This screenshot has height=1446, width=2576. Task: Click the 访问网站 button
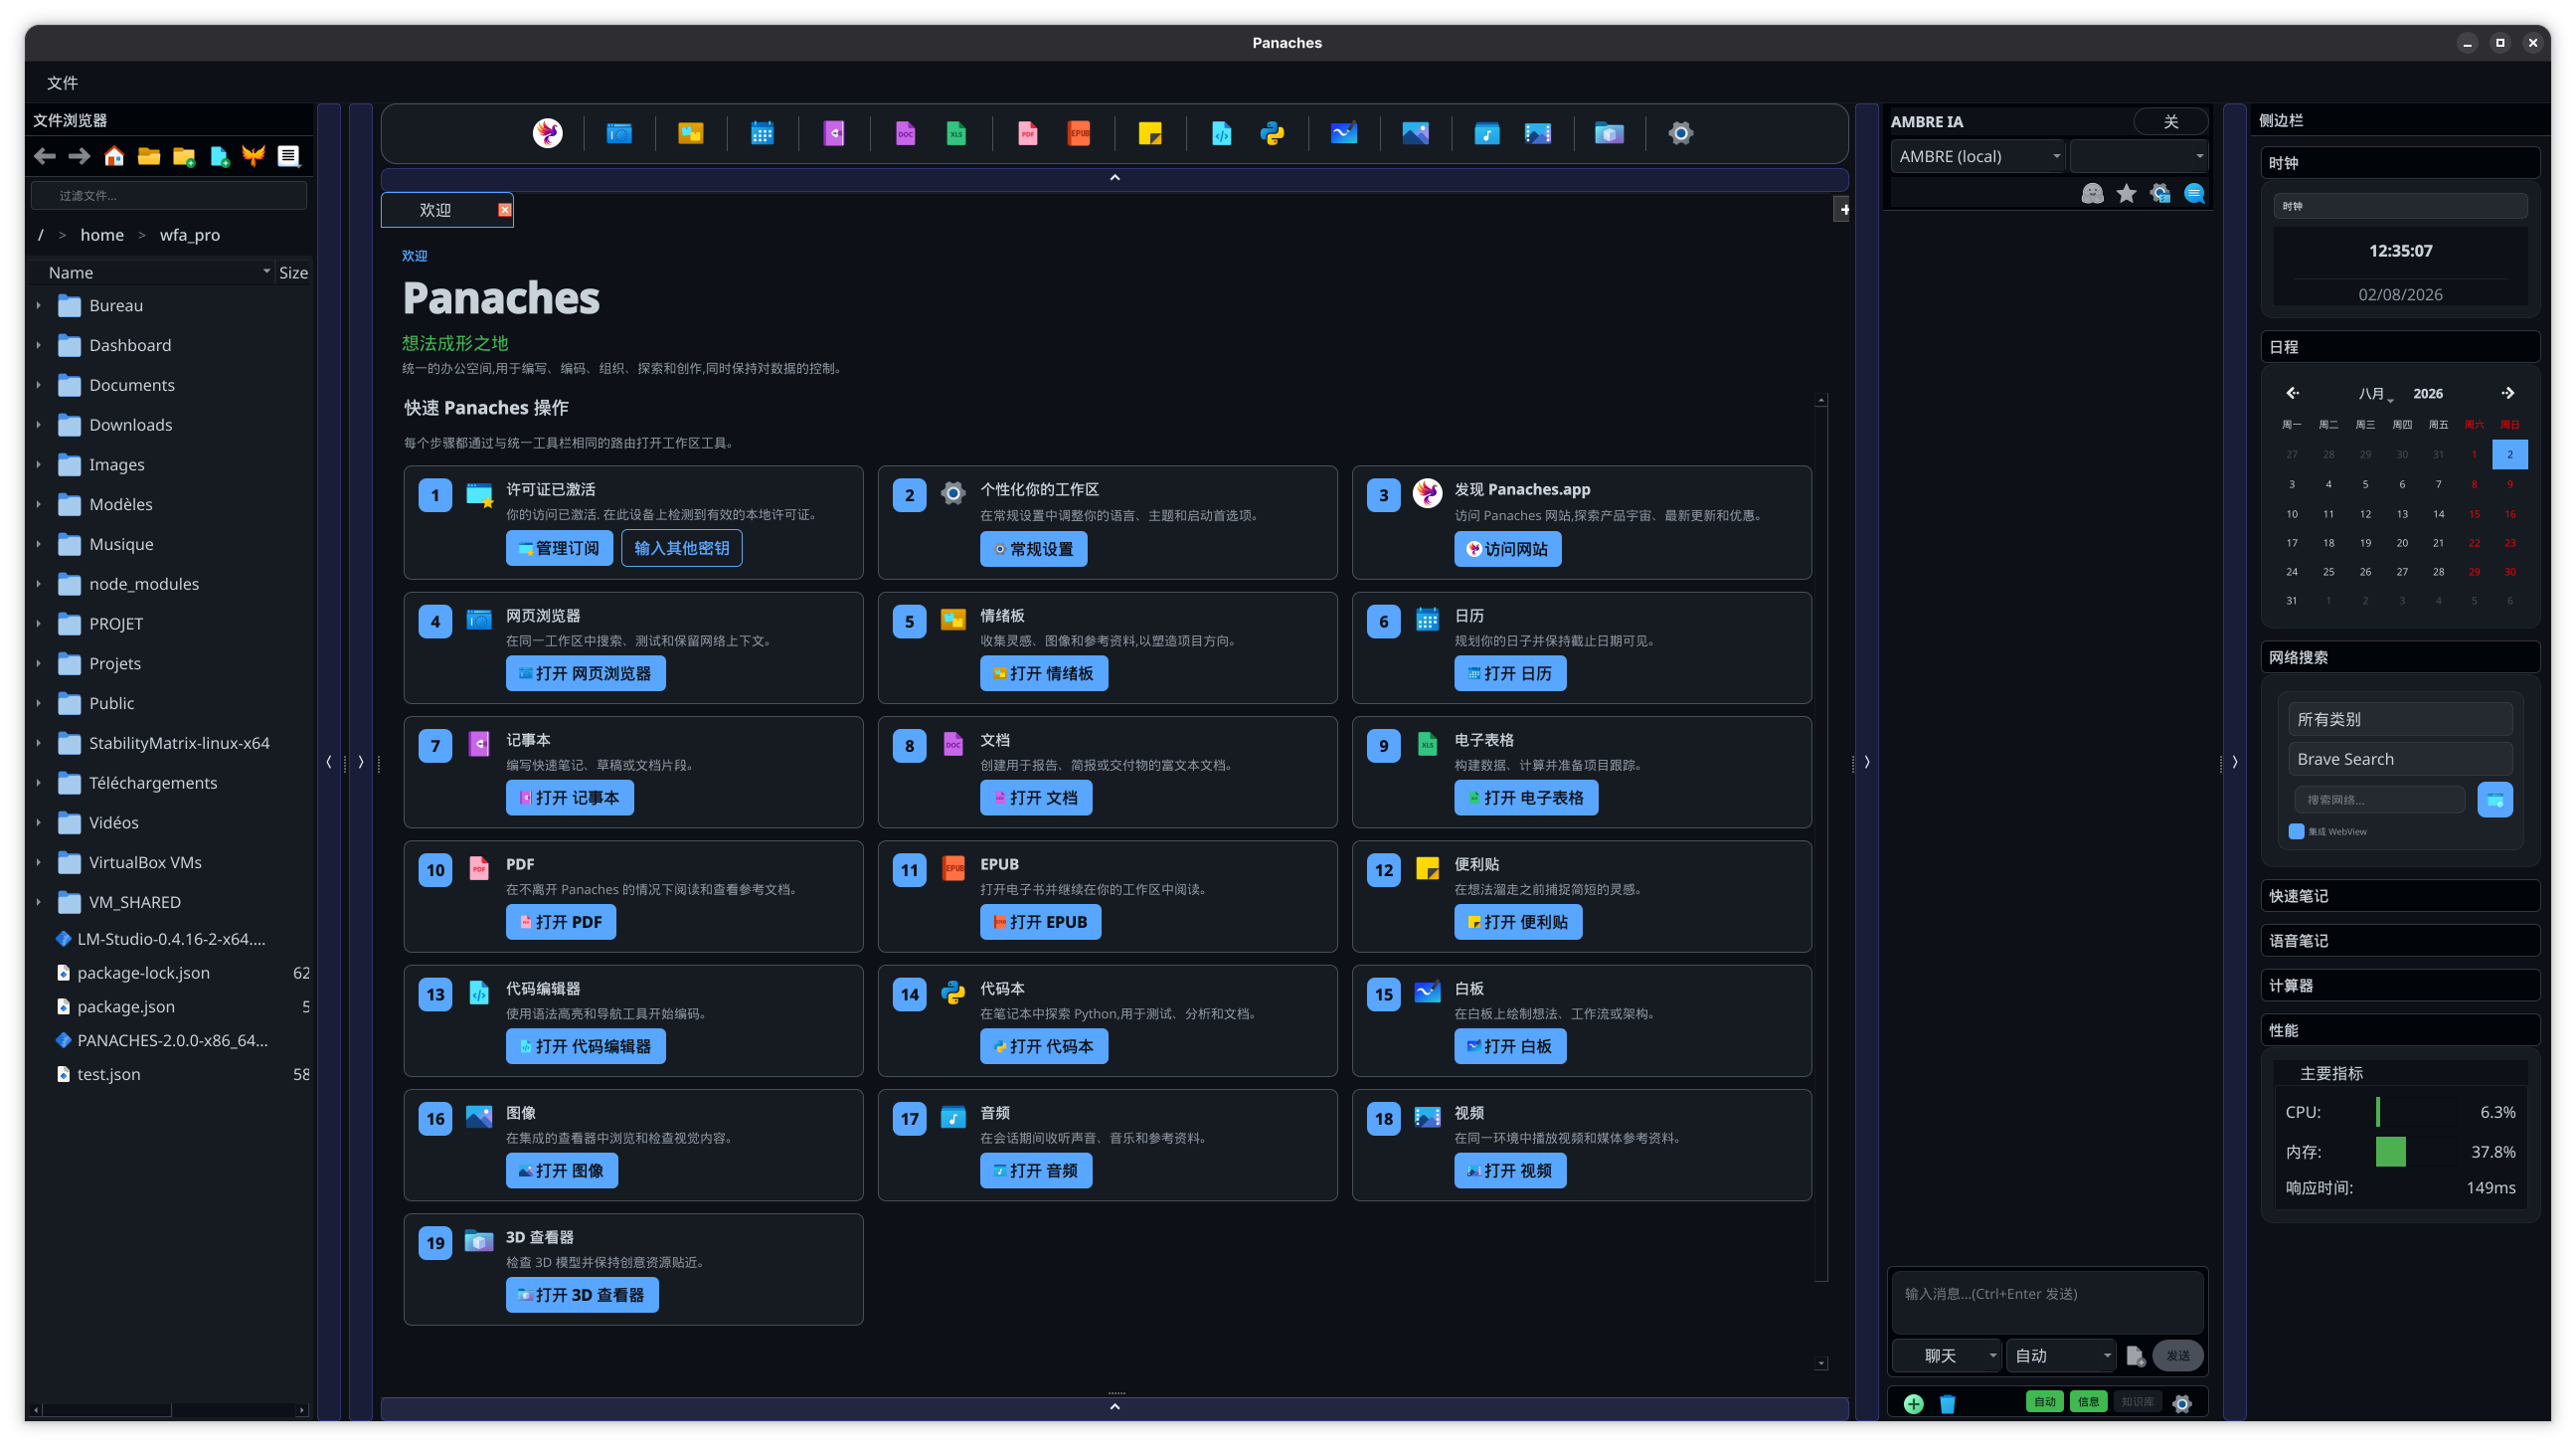1507,549
